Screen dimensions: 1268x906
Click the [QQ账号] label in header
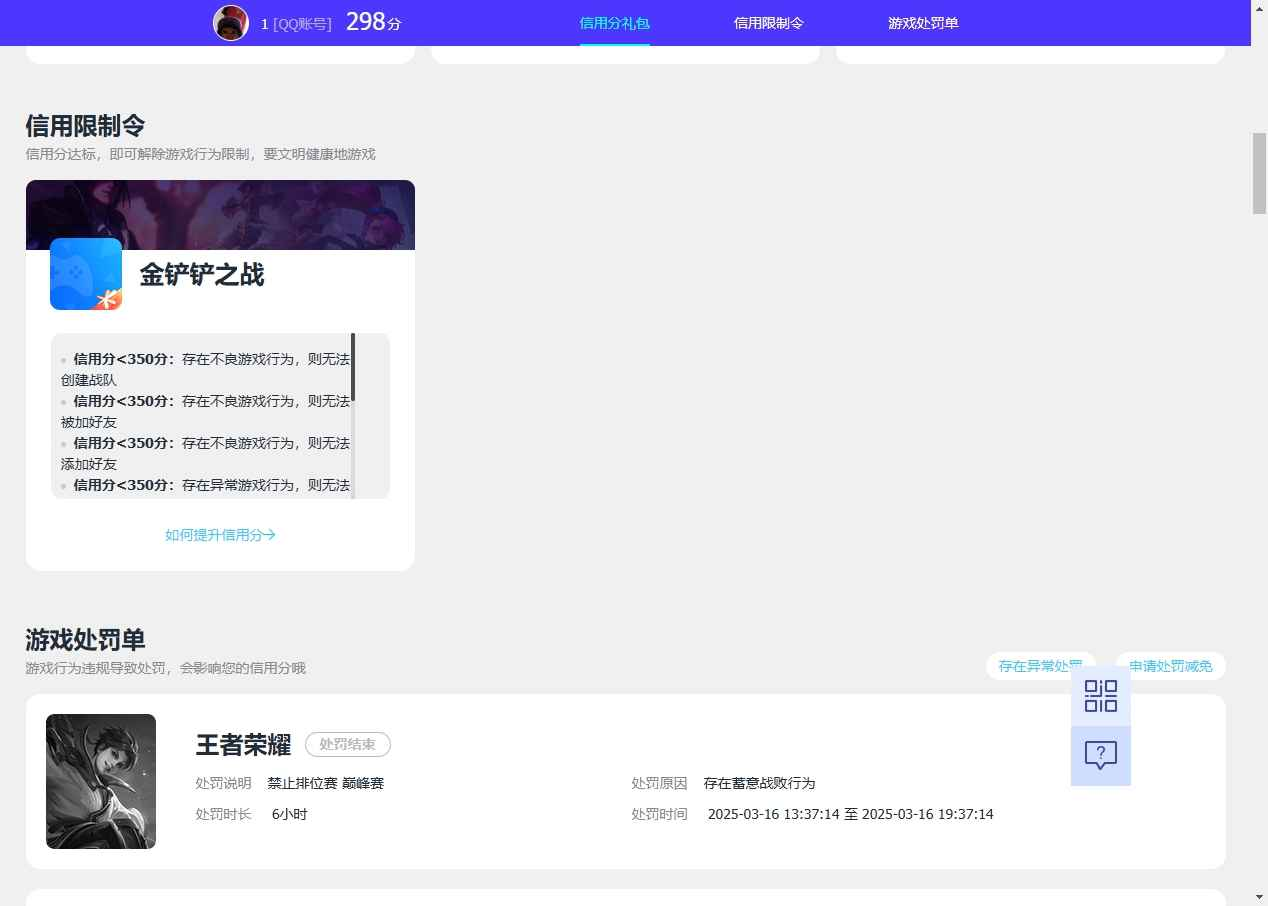[302, 24]
